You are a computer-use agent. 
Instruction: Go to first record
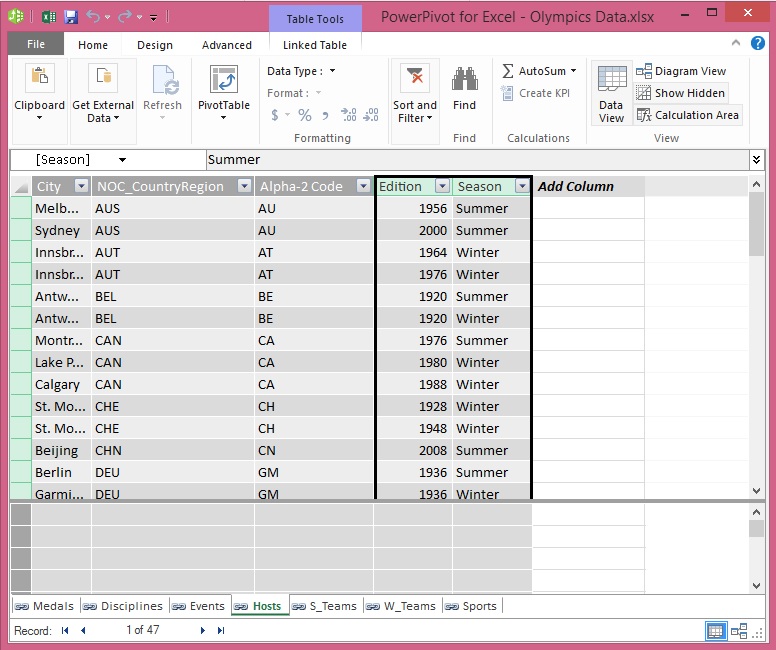point(65,630)
